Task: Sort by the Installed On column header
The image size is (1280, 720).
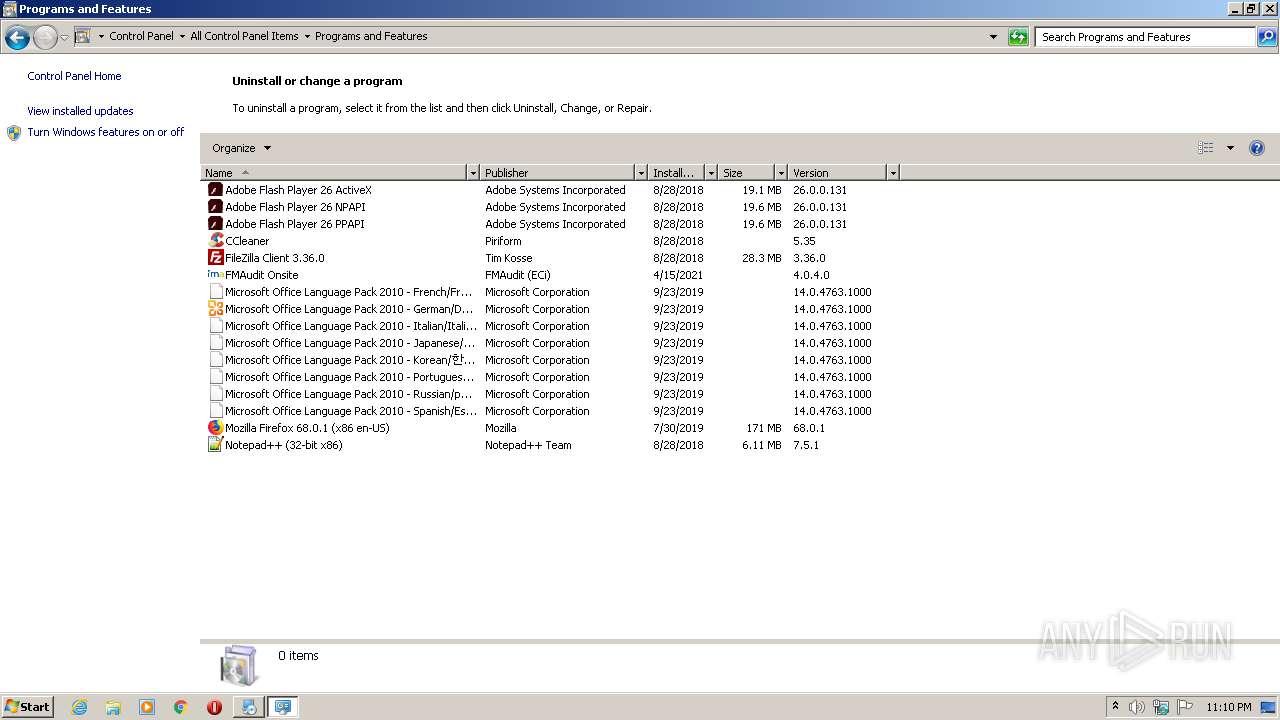Action: 676,173
